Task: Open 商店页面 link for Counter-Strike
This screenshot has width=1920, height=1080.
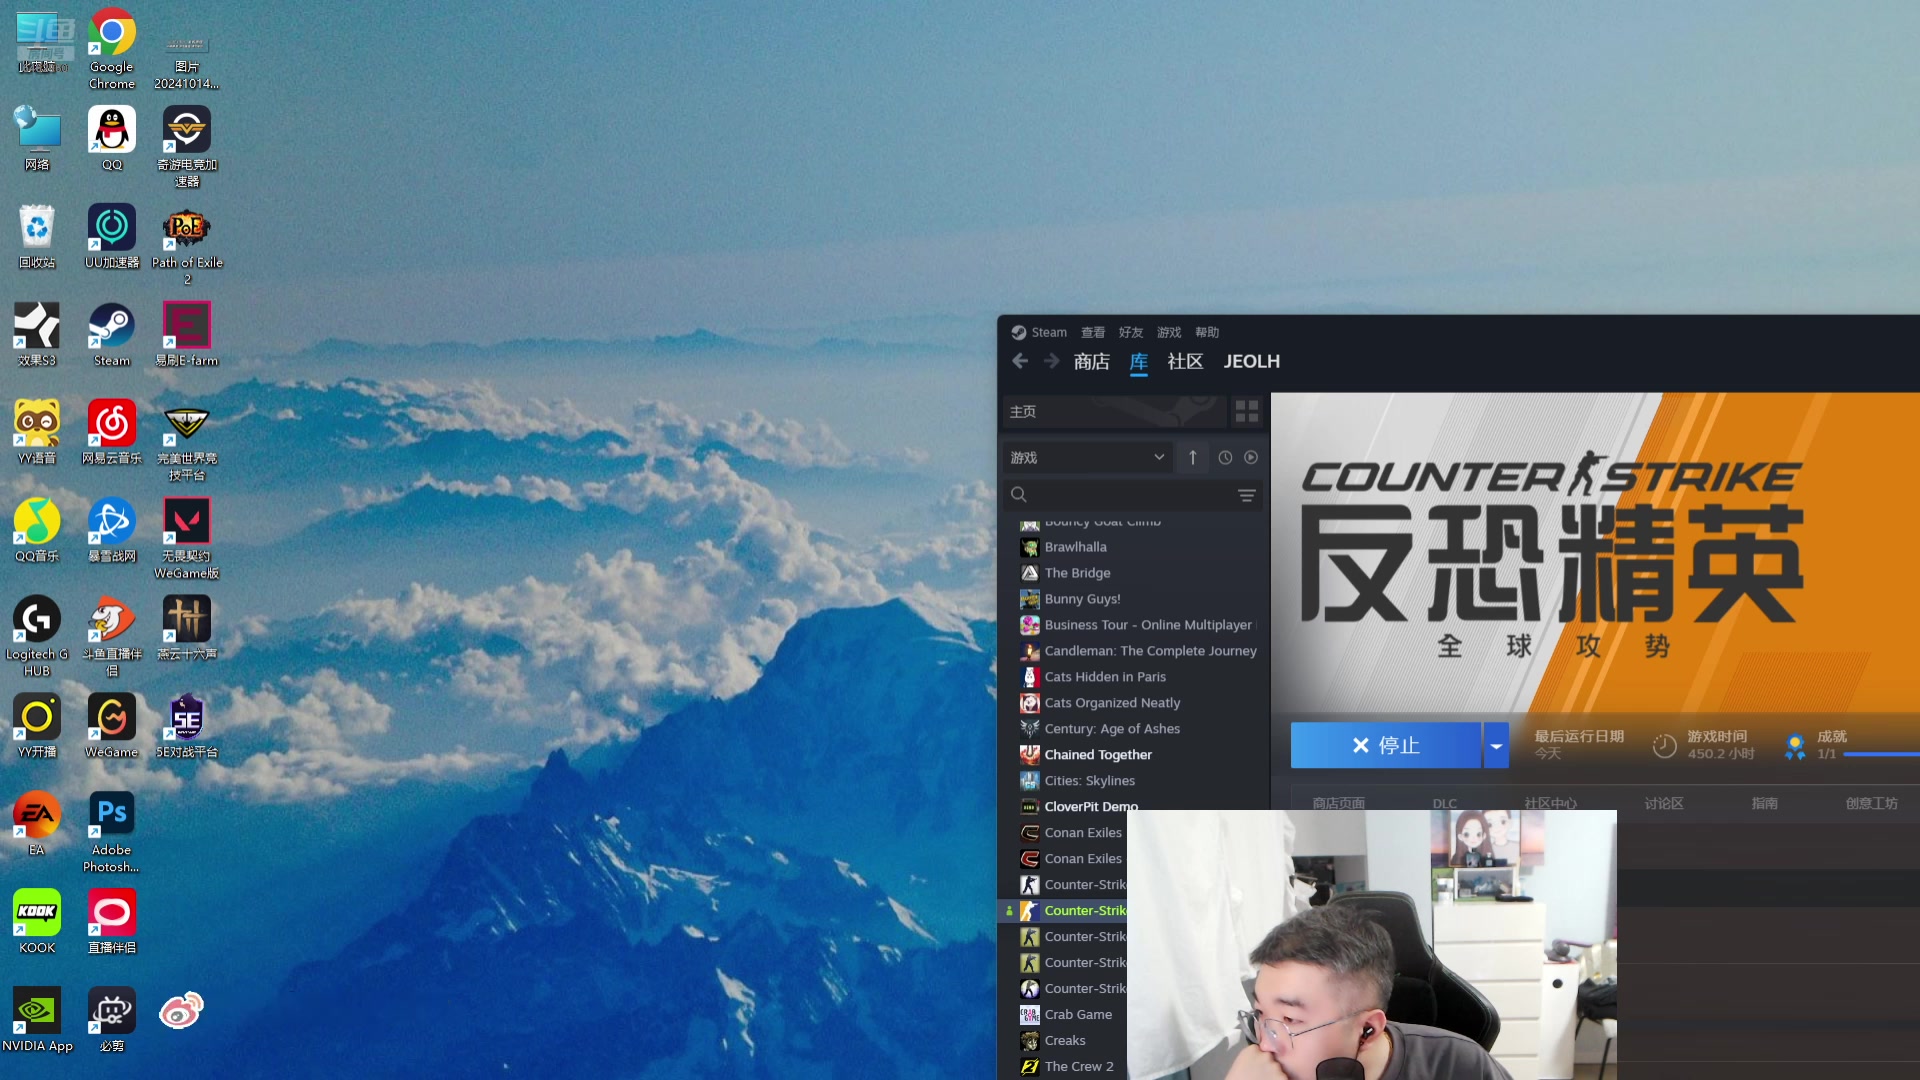Action: (x=1338, y=803)
